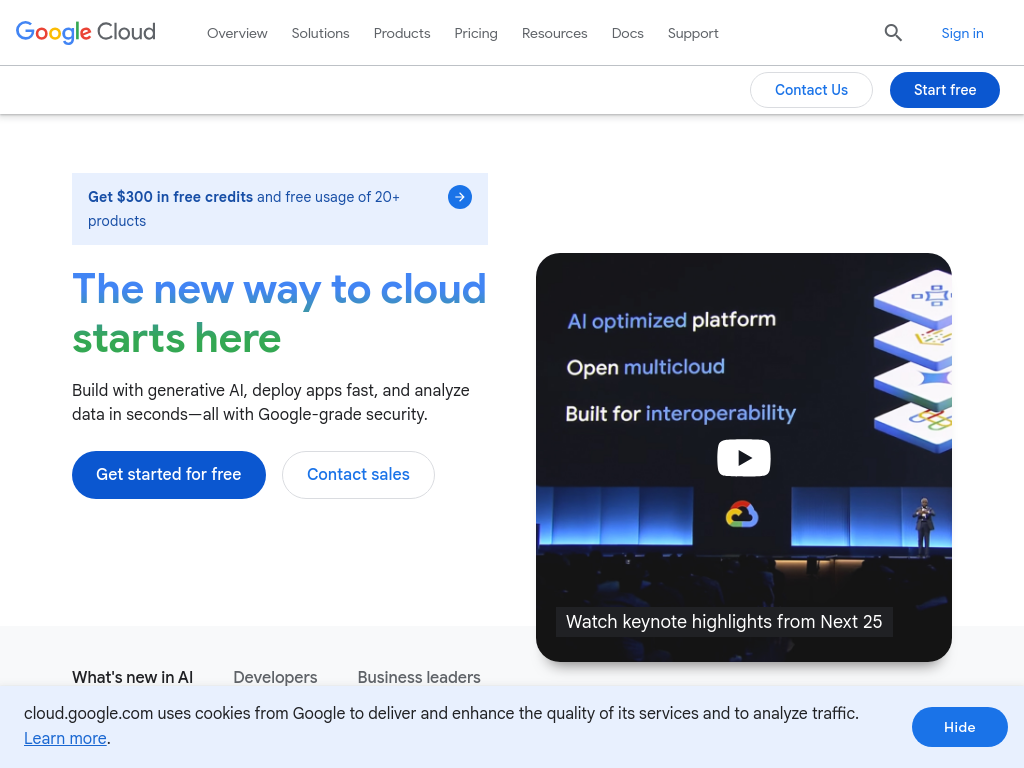Click Sign in
The width and height of the screenshot is (1024, 768).
pos(962,33)
